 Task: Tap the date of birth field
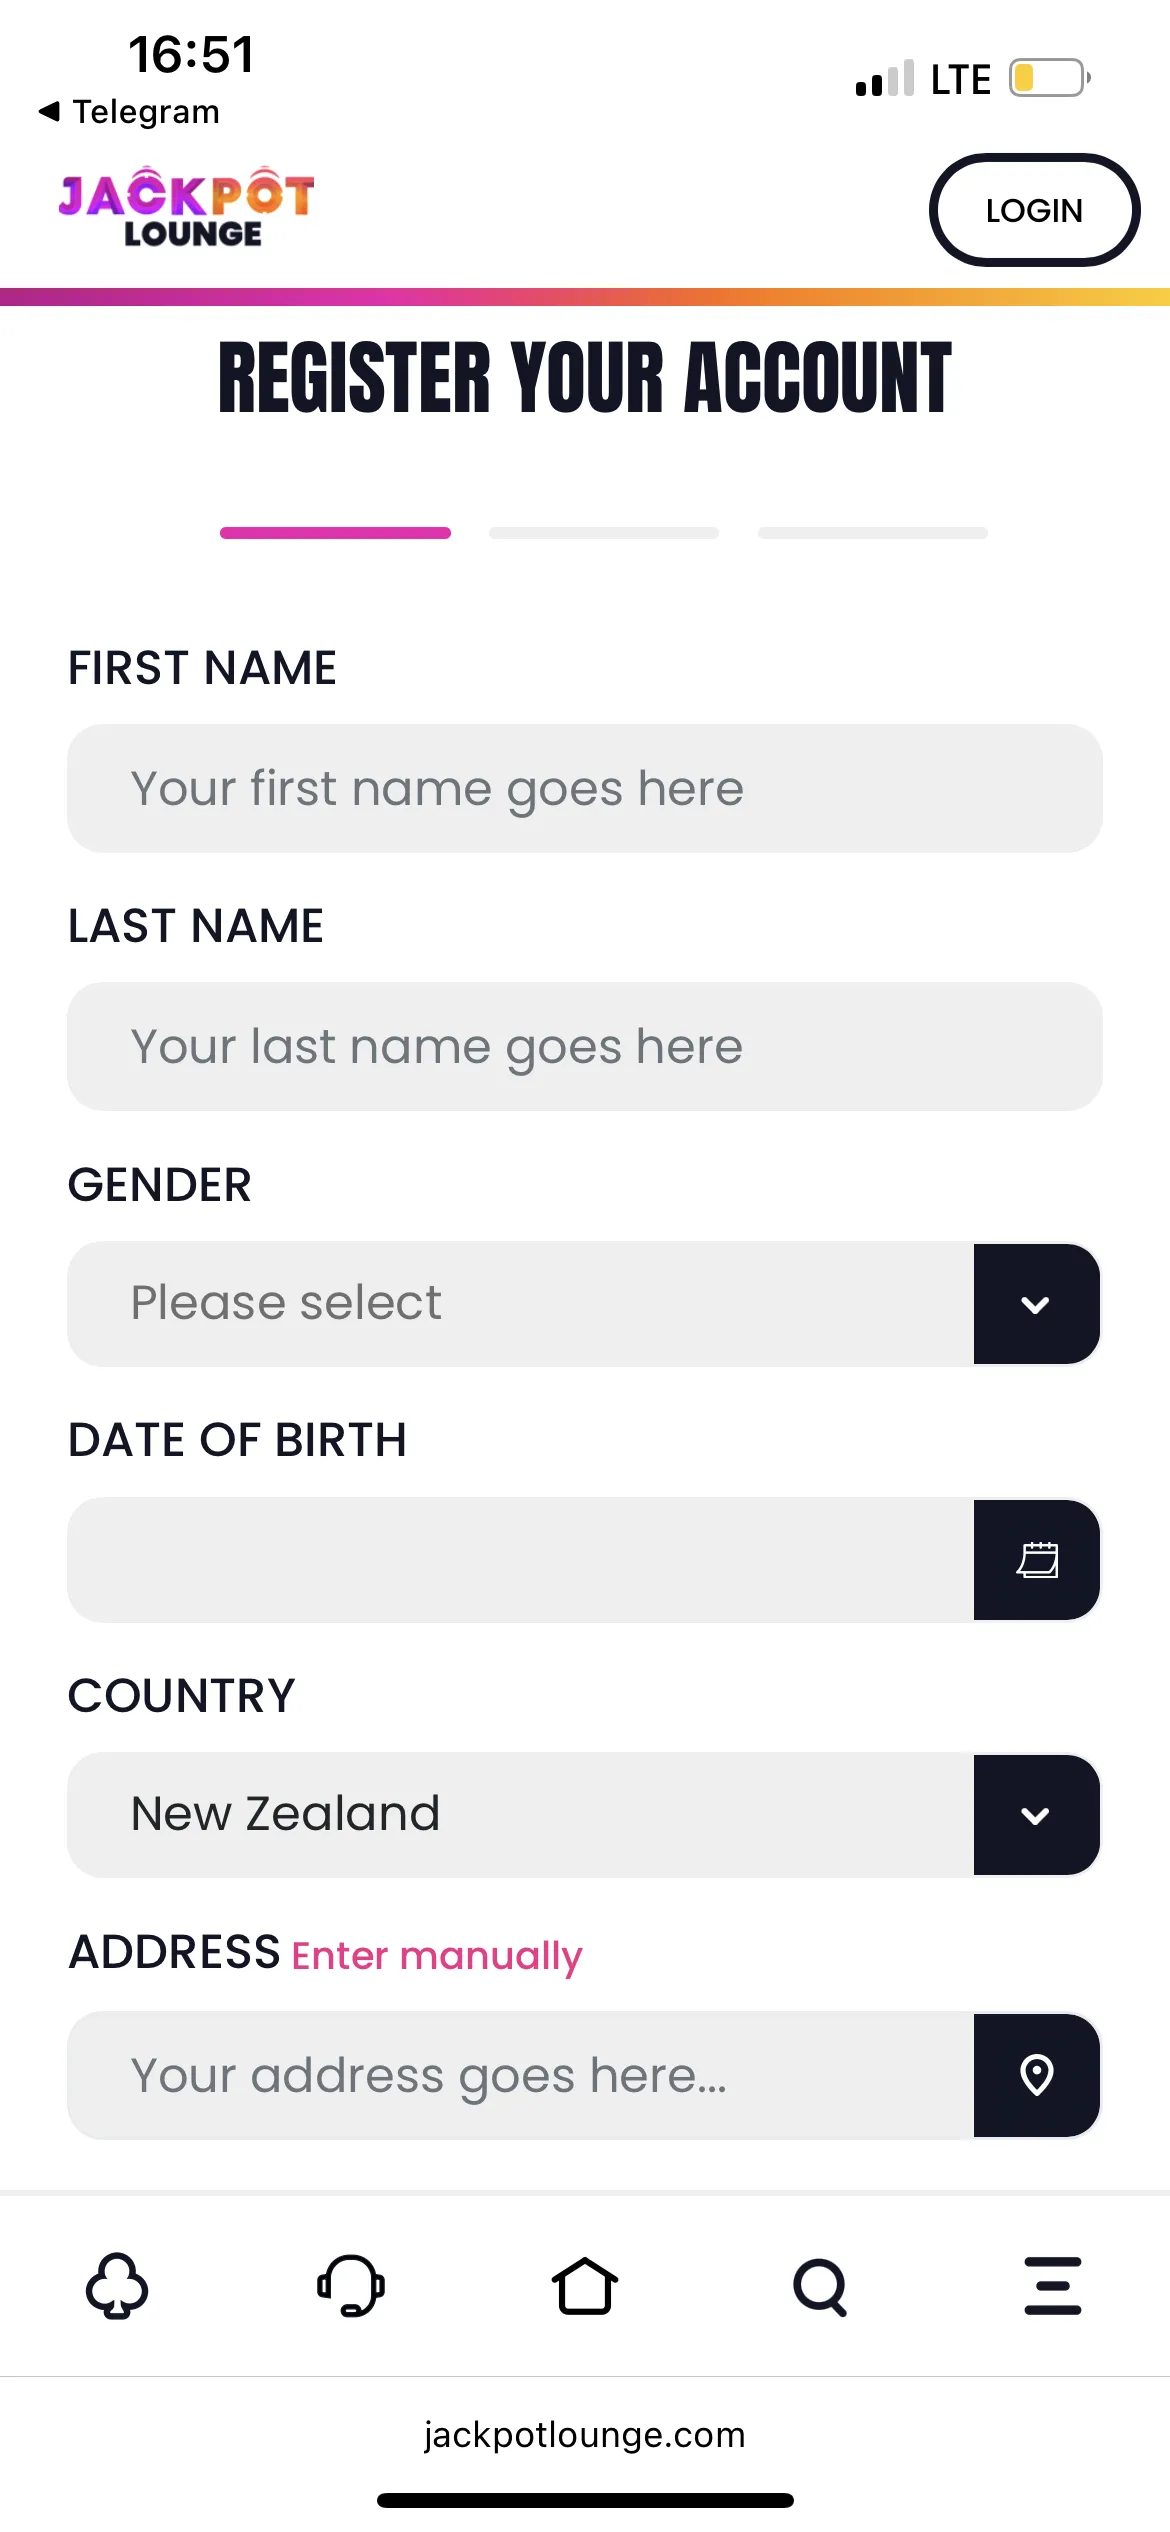[520, 1560]
